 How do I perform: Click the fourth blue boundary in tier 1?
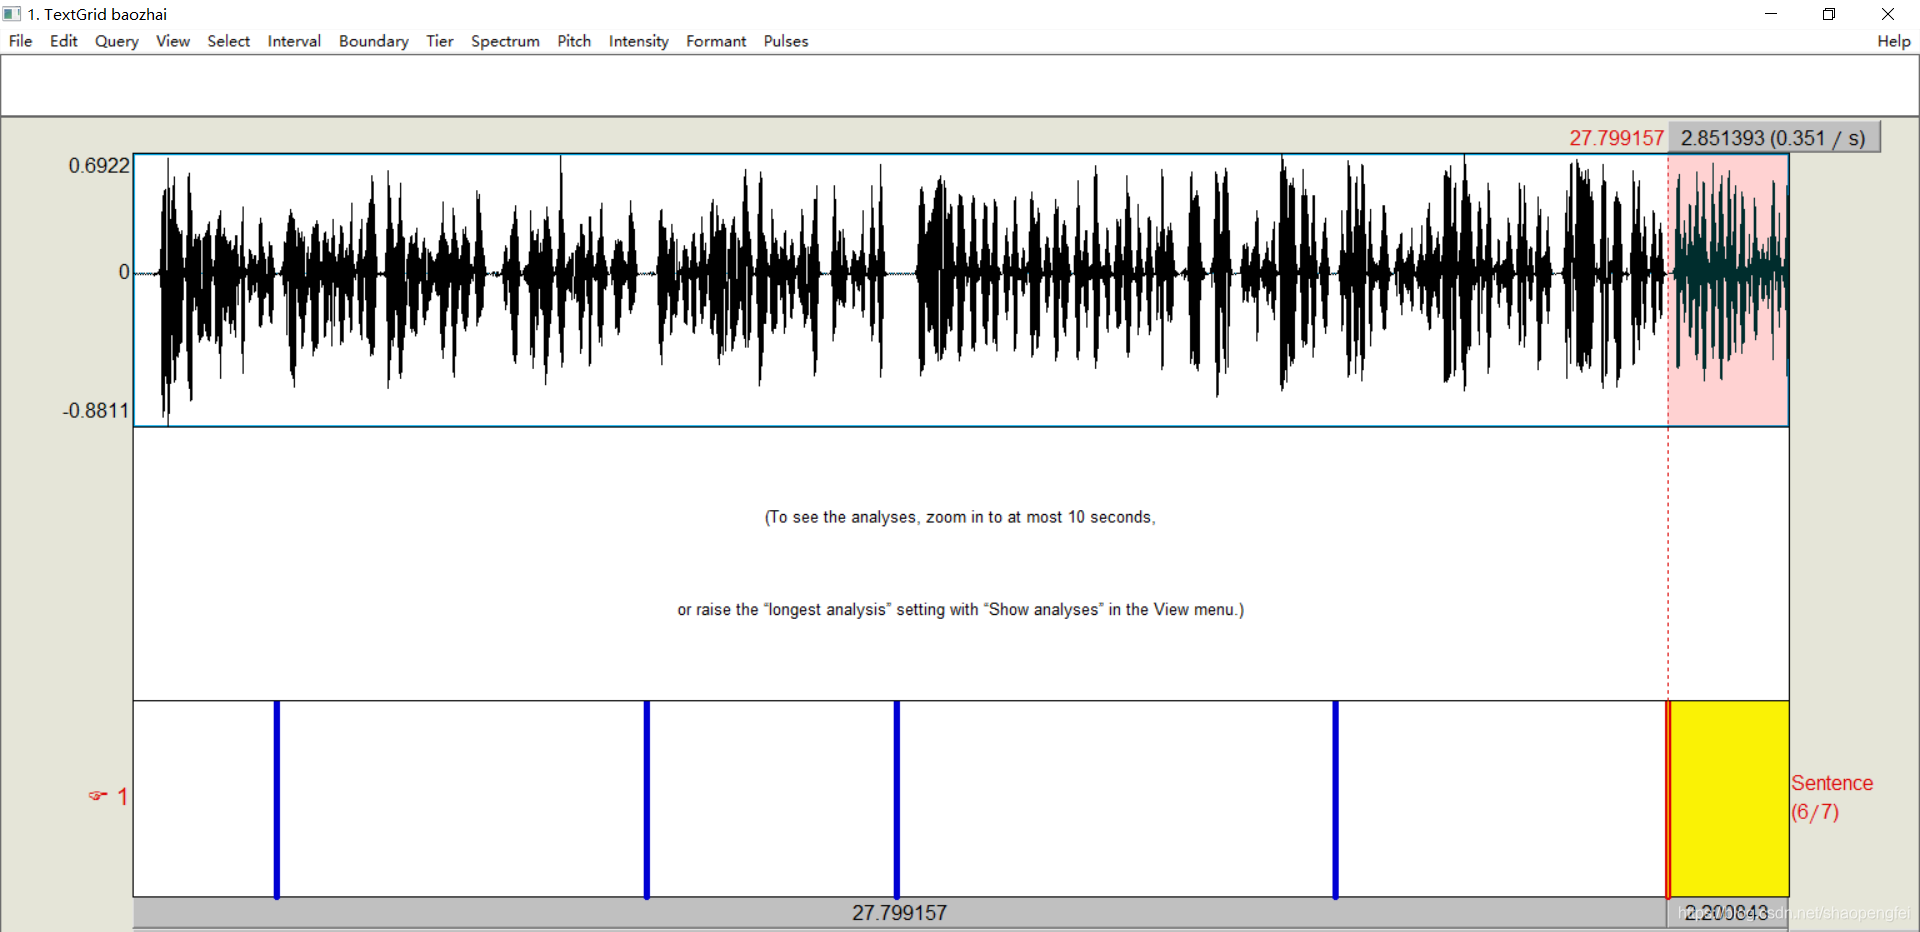[1335, 798]
